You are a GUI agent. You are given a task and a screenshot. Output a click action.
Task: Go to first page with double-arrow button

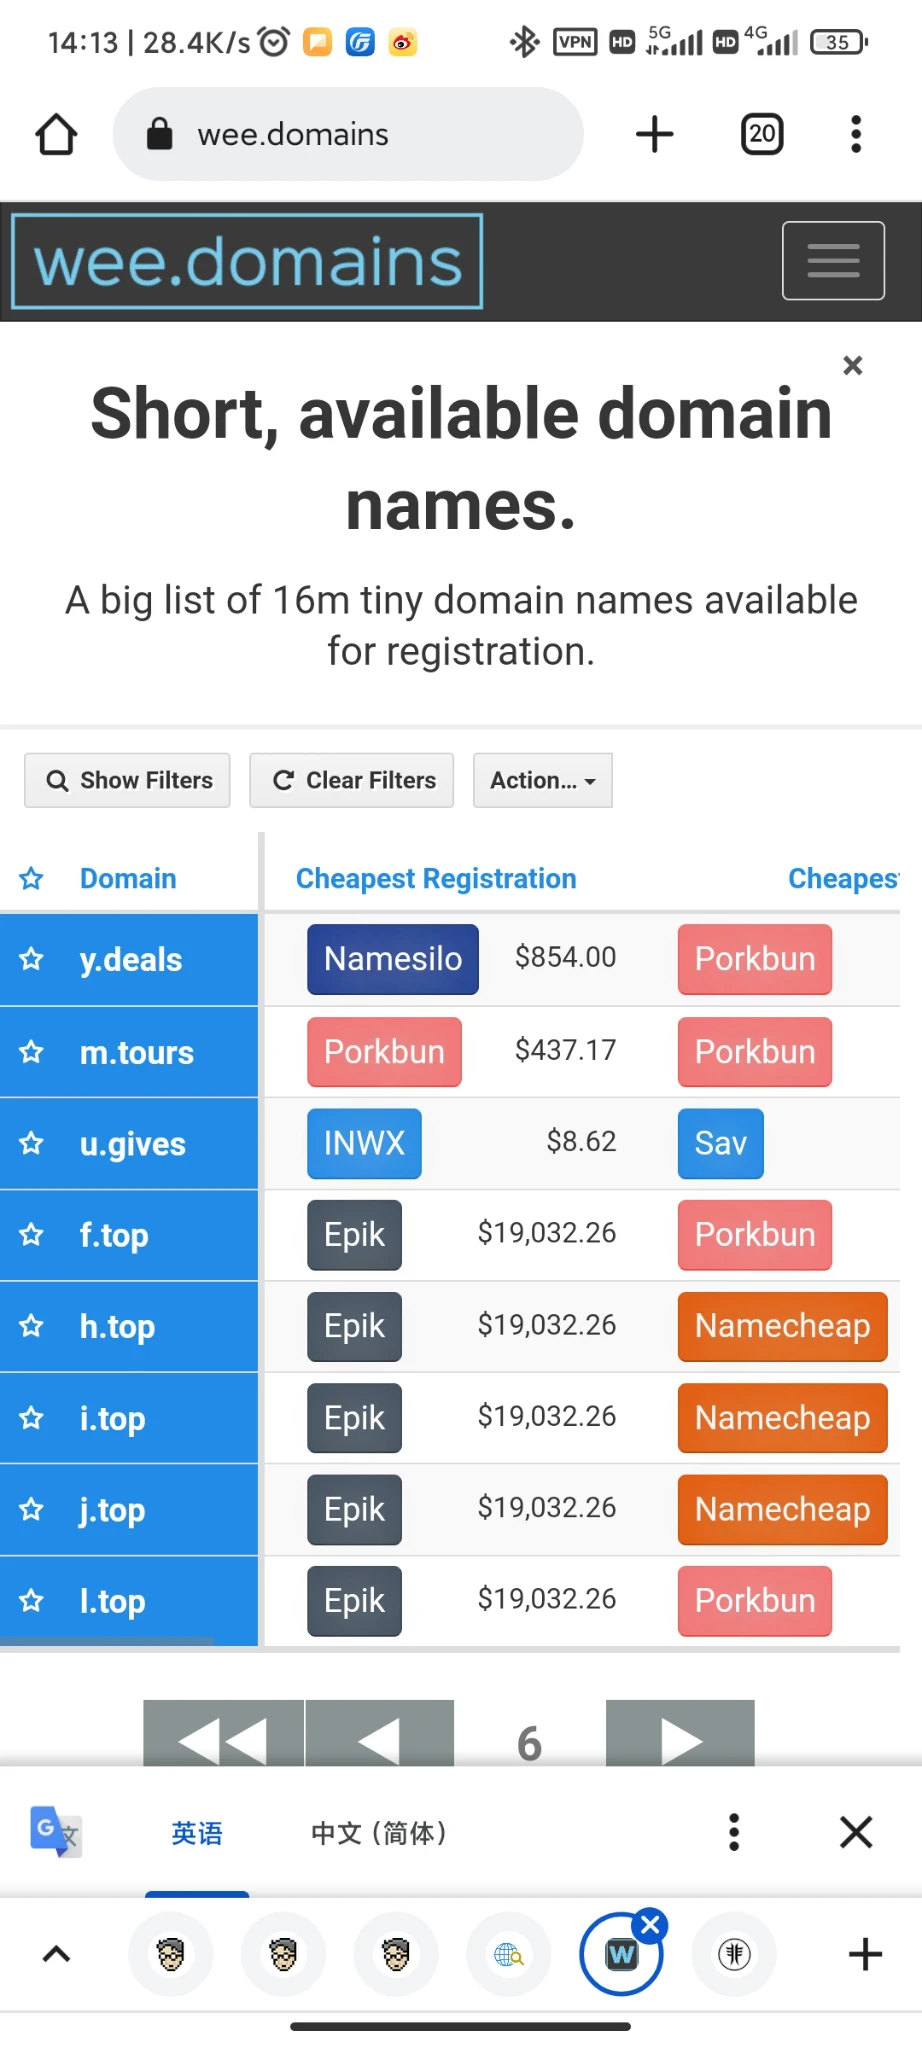[223, 1736]
